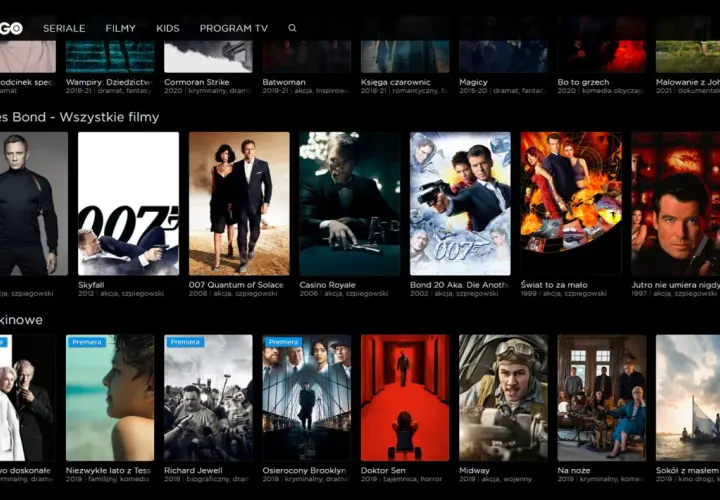Image resolution: width=720 pixels, height=500 pixels.
Task: Click the Skyfall title text
Action: 91,285
